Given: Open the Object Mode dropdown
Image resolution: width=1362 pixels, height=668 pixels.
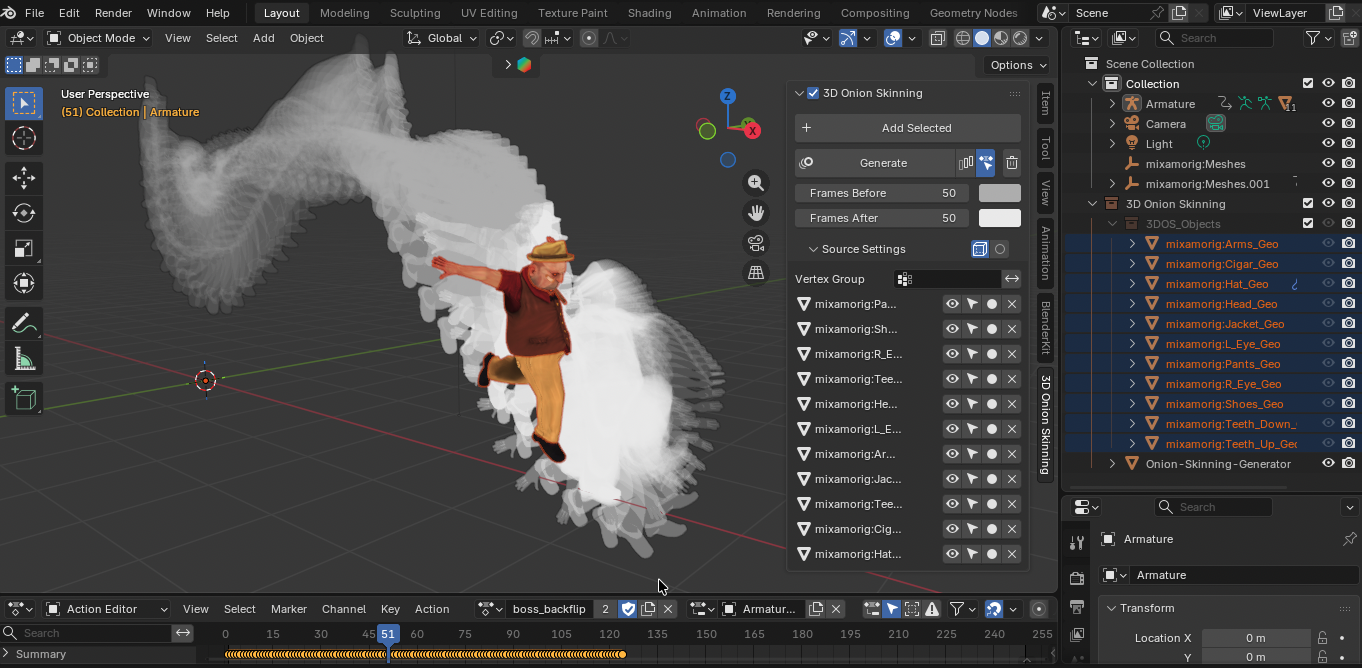Looking at the screenshot, I should tap(99, 38).
